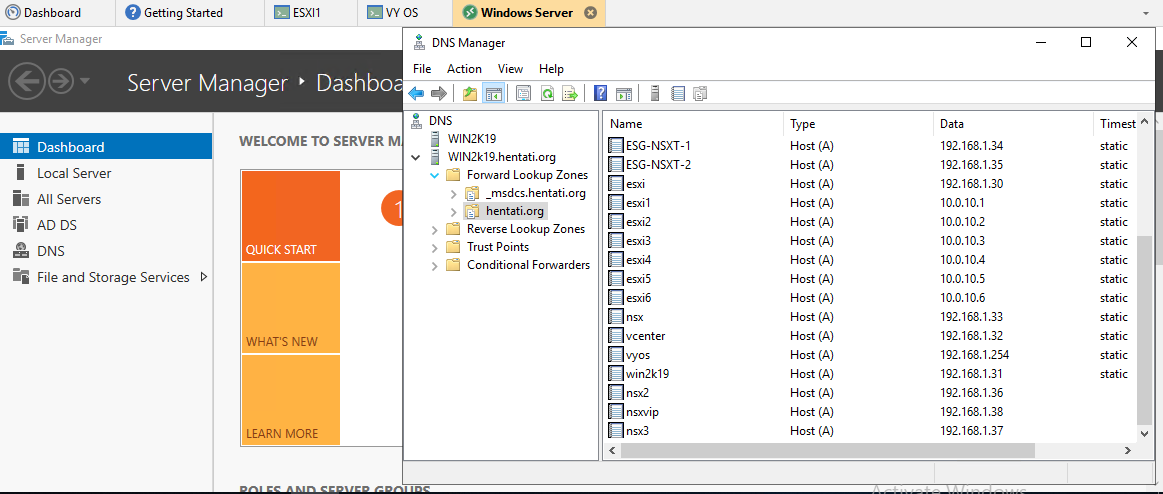
Task: Click the WHAT'S NEW tile in Server Manager
Action: point(292,308)
